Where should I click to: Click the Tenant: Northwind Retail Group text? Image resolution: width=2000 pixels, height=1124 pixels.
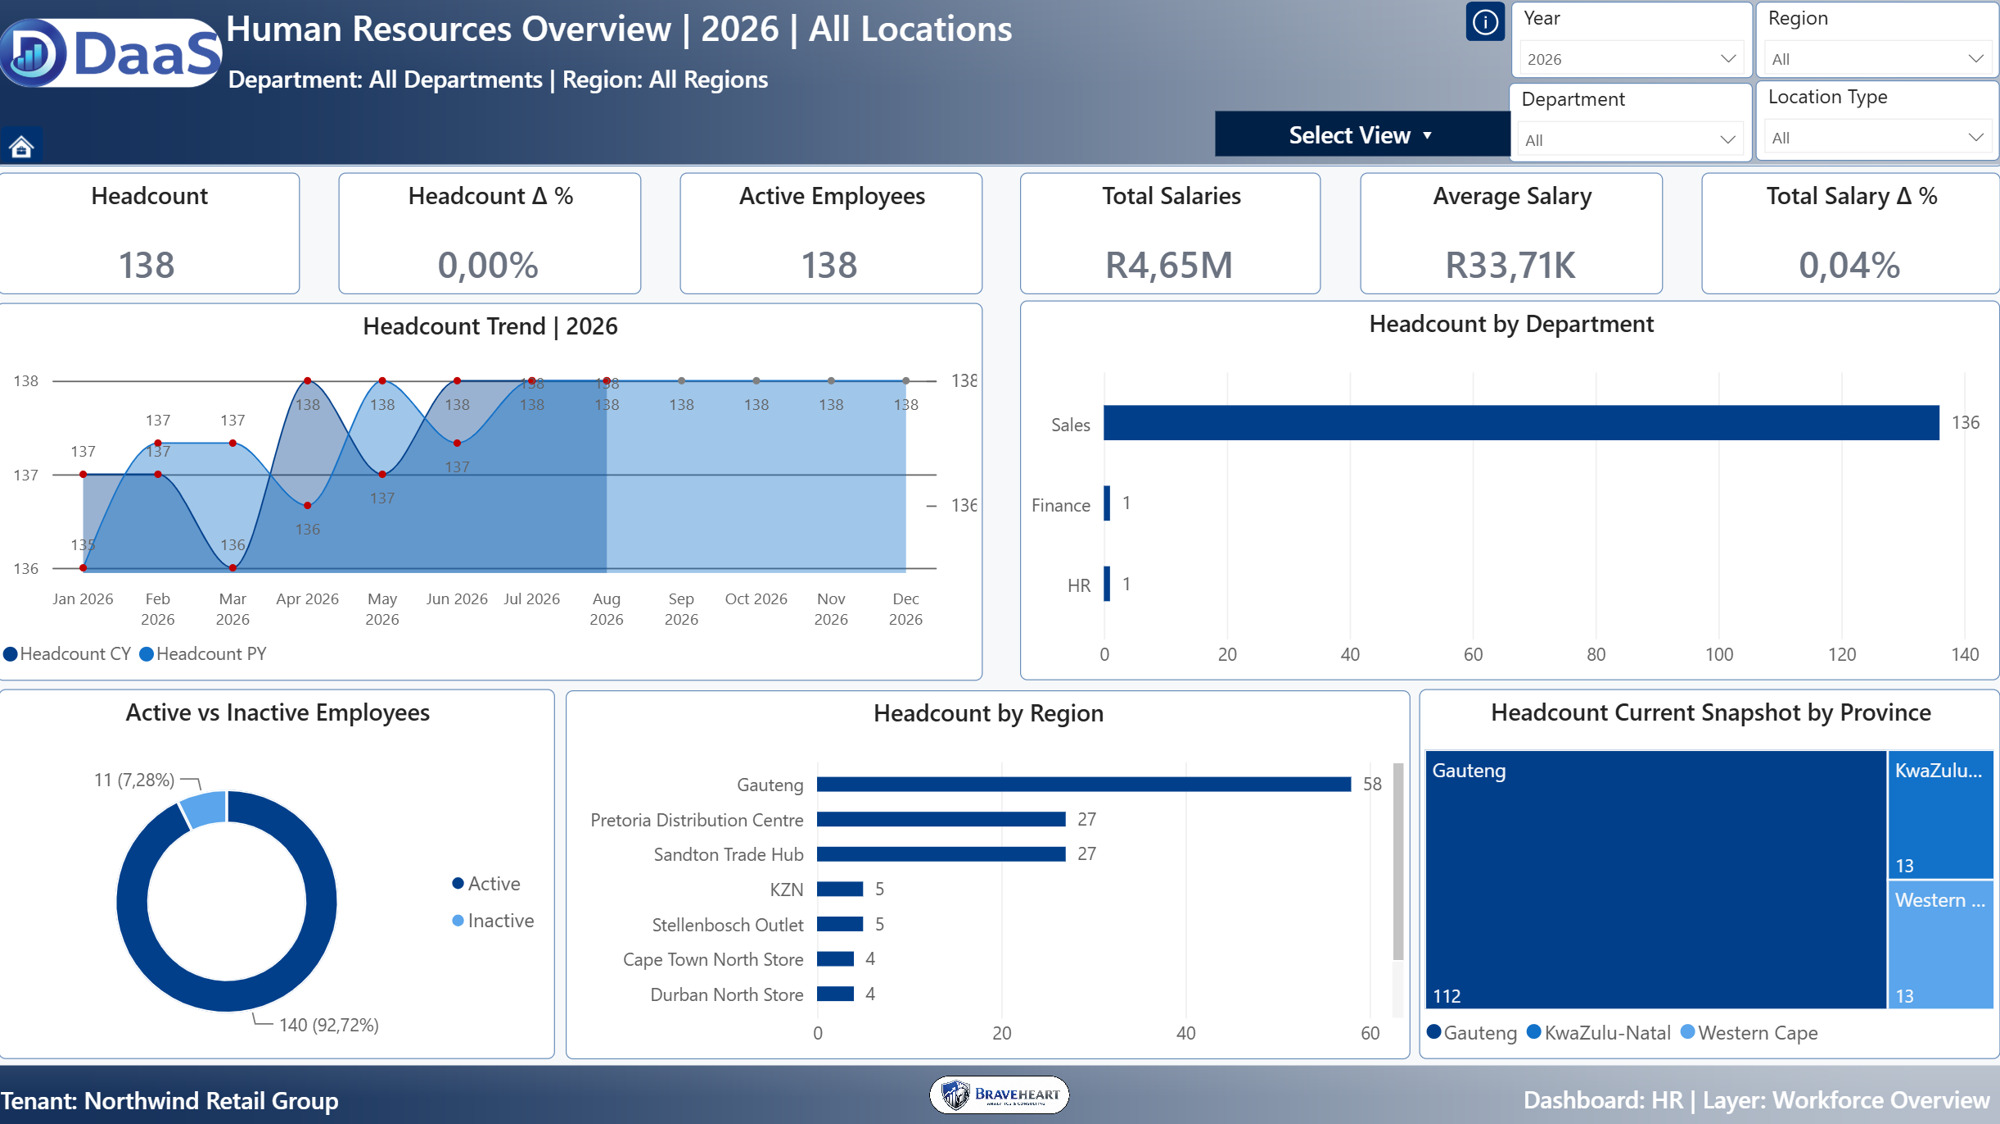[x=169, y=1101]
